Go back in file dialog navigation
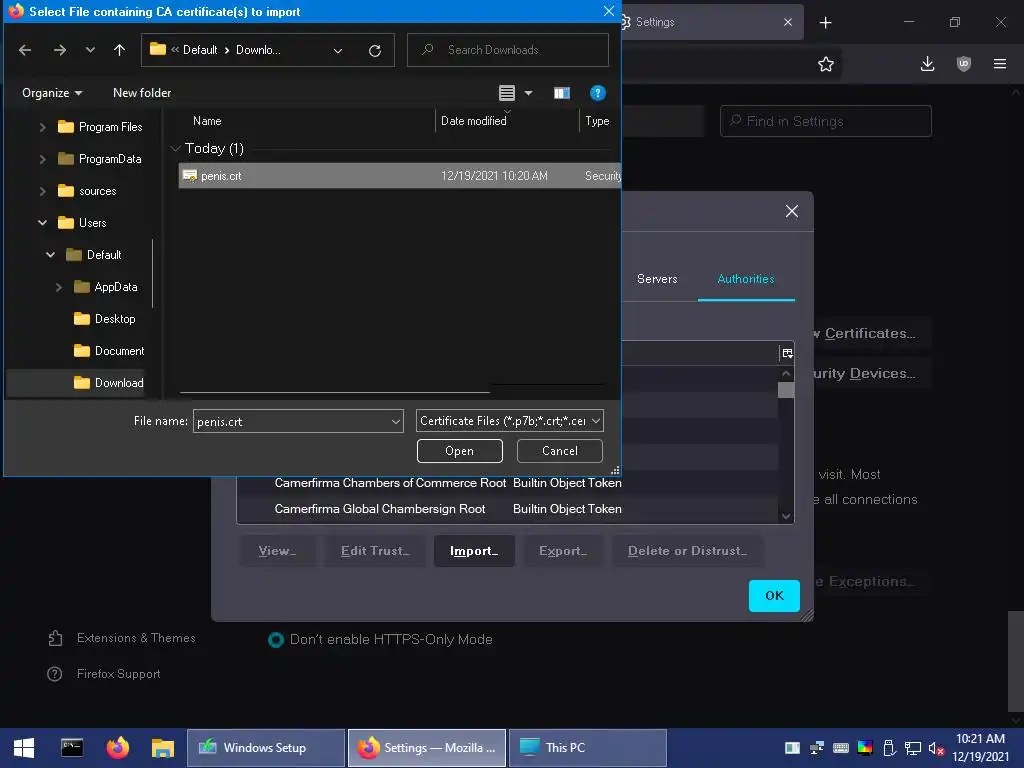Viewport: 1024px width, 768px height. click(25, 50)
